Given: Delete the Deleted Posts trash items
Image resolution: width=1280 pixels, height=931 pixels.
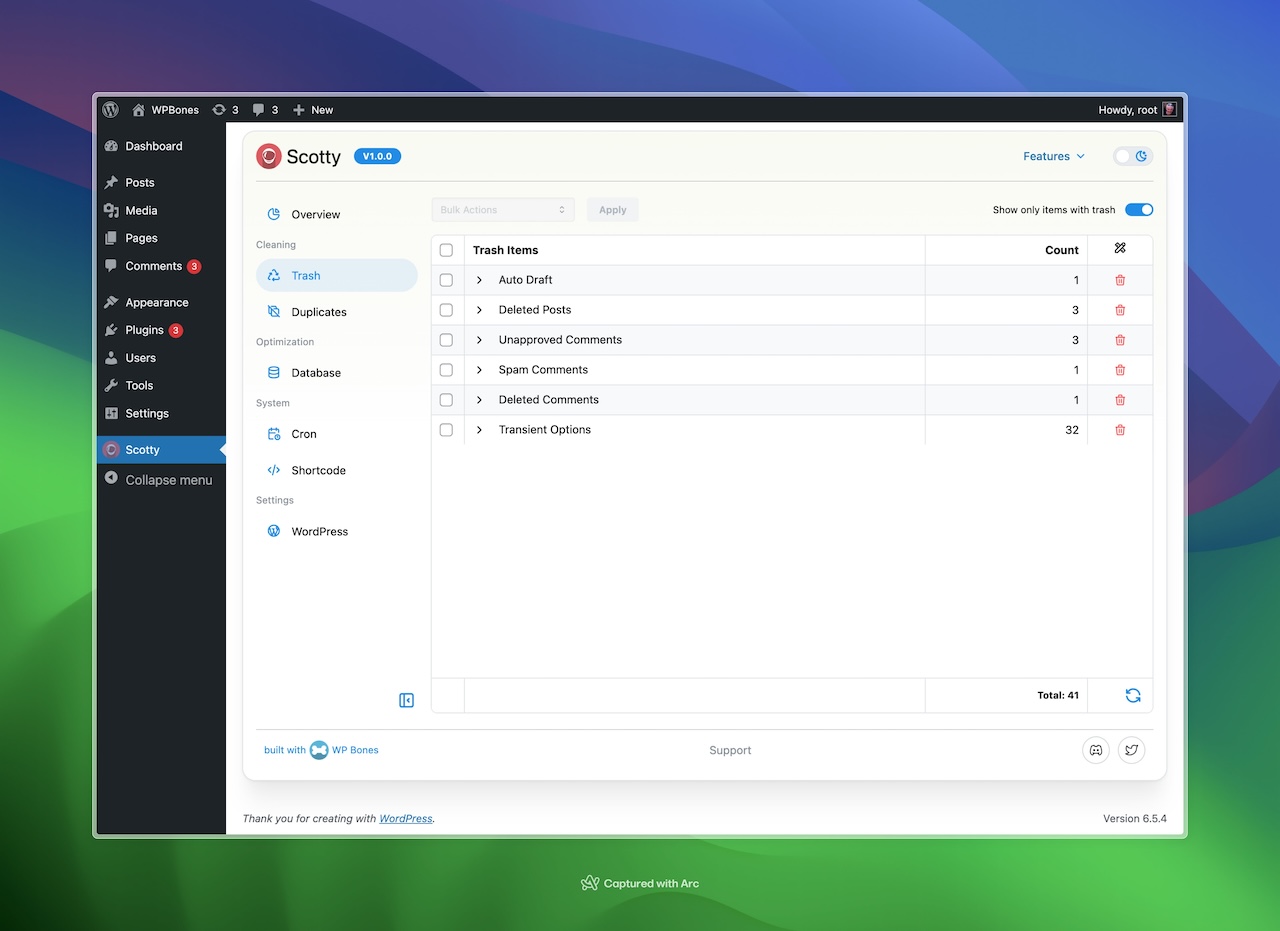Looking at the screenshot, I should [x=1120, y=310].
